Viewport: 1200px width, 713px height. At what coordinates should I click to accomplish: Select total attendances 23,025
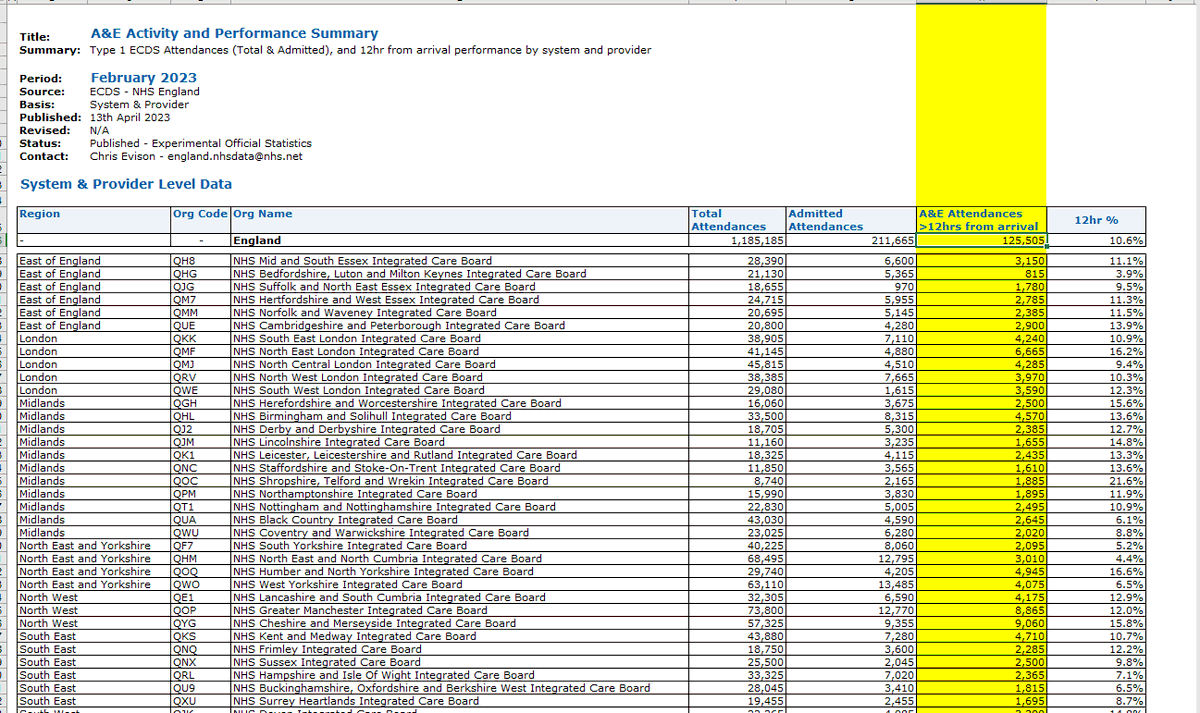tap(737, 533)
